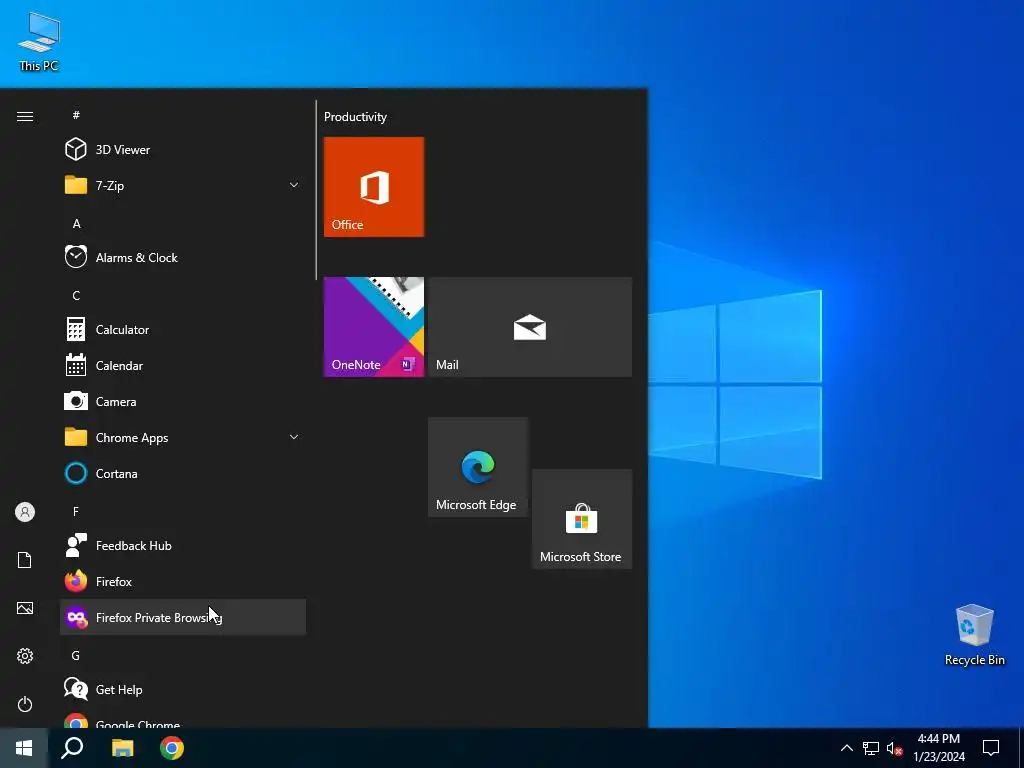Open Documents from the Start sidebar
Screen dimensions: 1024x768
pos(25,560)
